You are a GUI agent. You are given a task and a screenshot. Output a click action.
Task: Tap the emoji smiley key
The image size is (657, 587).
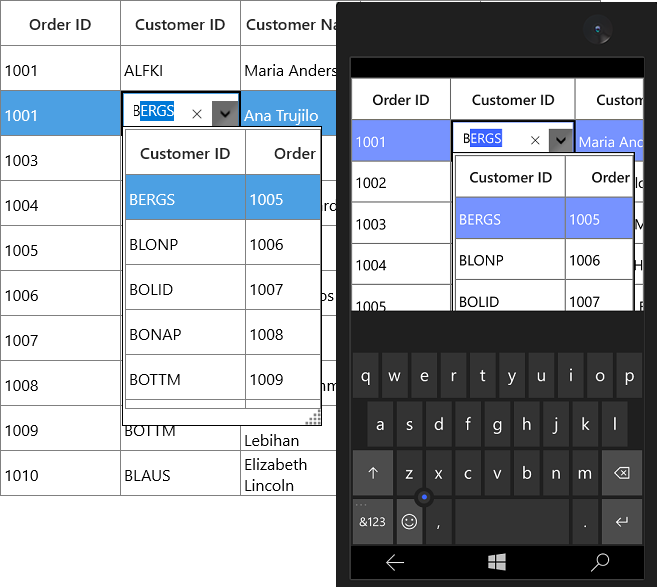click(409, 521)
